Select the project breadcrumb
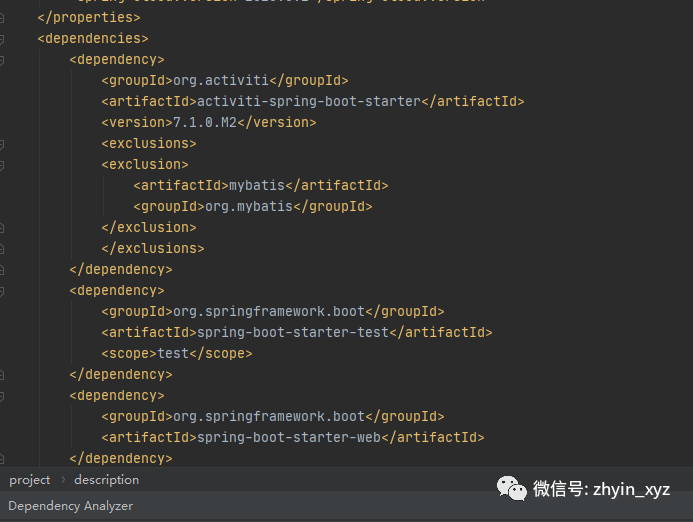 pyautogui.click(x=30, y=480)
